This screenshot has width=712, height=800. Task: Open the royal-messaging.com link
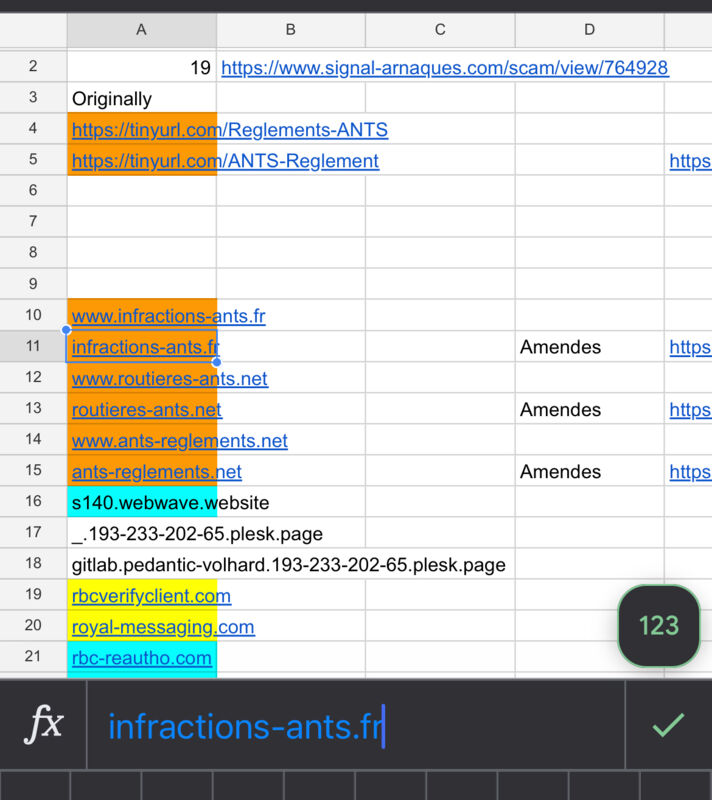pos(163,627)
